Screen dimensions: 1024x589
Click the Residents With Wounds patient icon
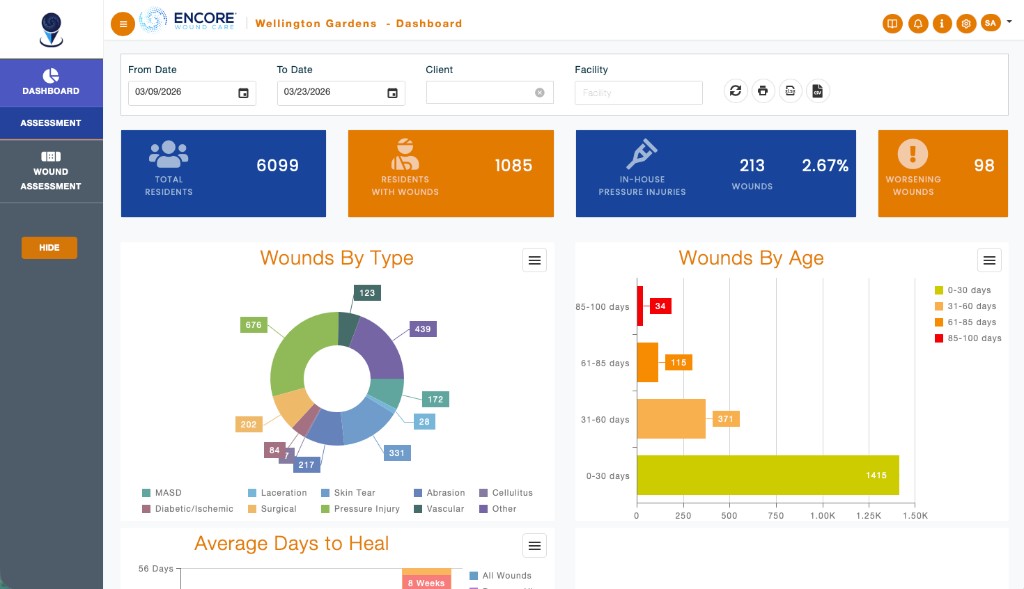405,154
